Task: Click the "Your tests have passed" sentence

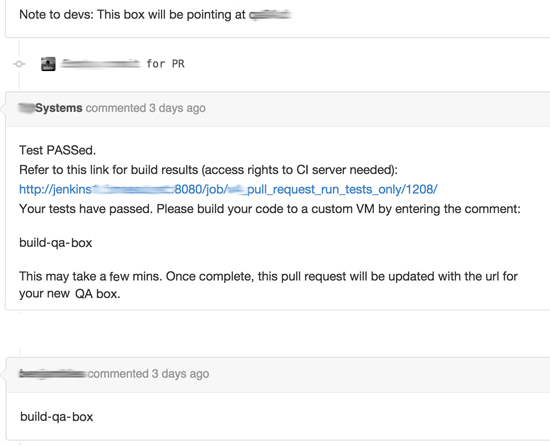Action: [270, 209]
